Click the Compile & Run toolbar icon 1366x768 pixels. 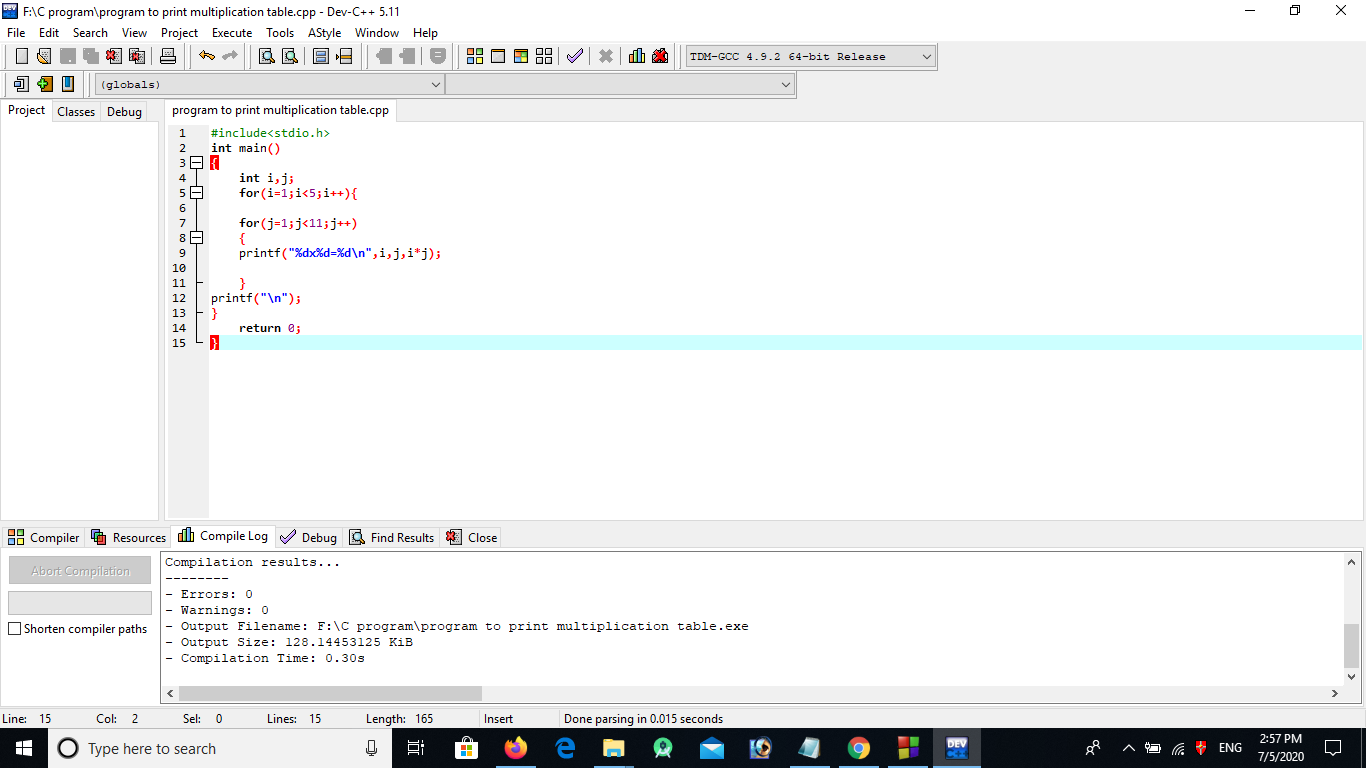521,56
